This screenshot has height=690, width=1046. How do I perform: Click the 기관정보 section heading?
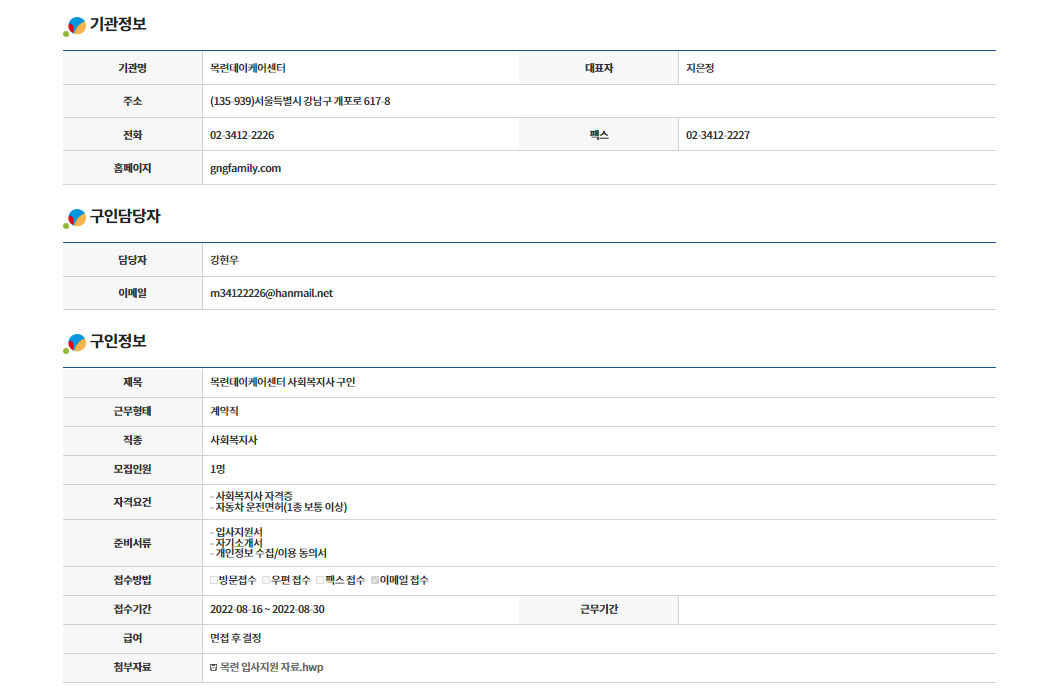[x=118, y=24]
